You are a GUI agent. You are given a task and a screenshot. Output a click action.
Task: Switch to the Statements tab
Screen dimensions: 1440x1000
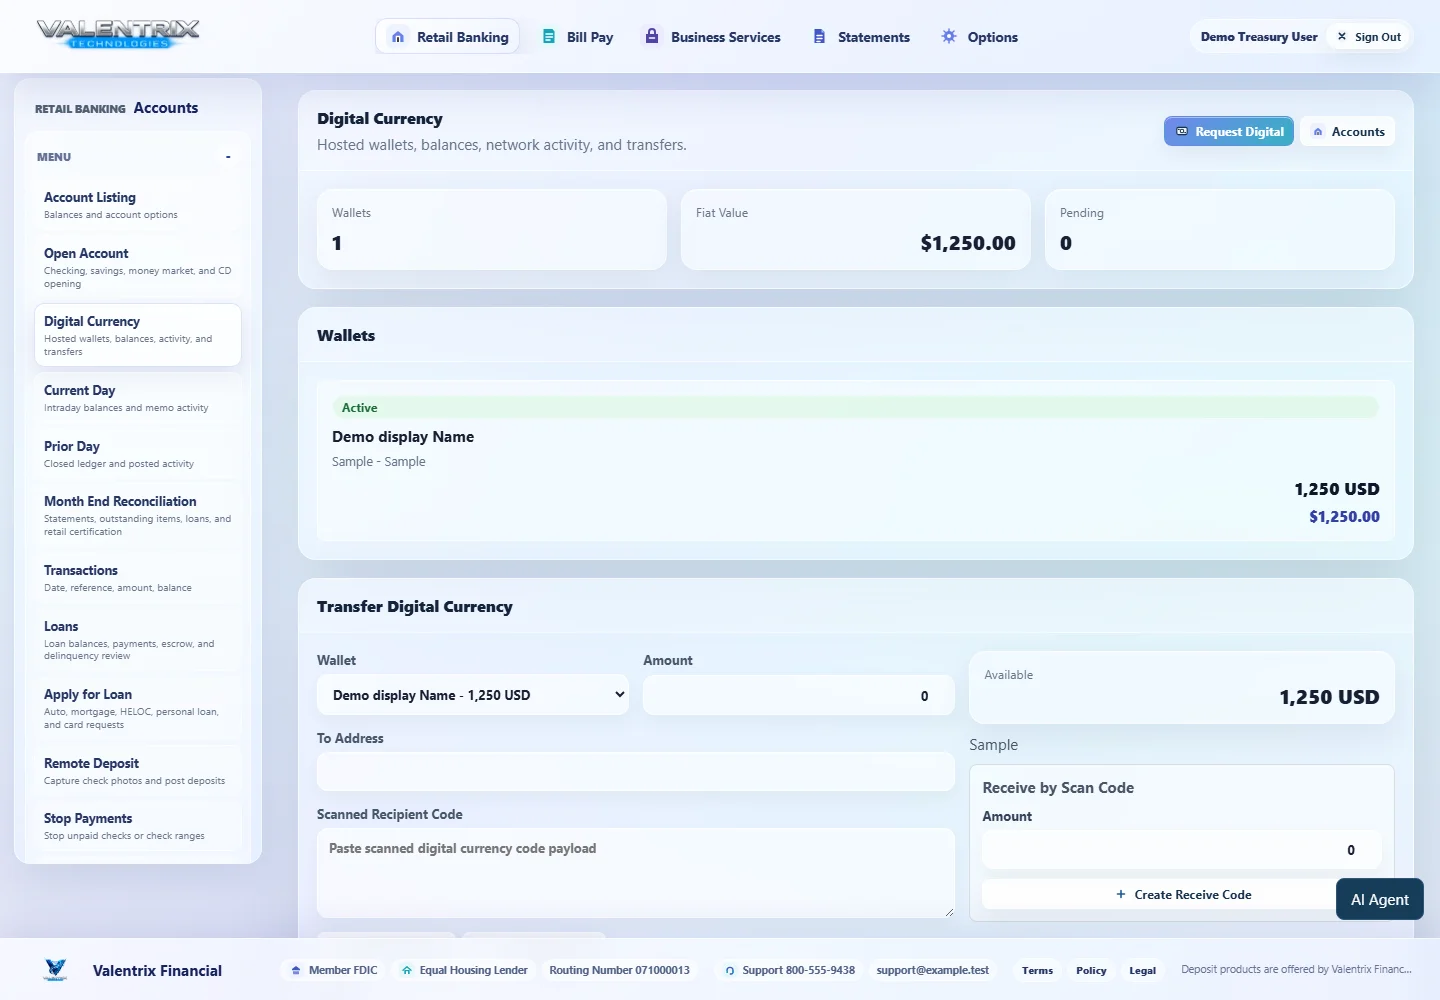[x=862, y=37]
